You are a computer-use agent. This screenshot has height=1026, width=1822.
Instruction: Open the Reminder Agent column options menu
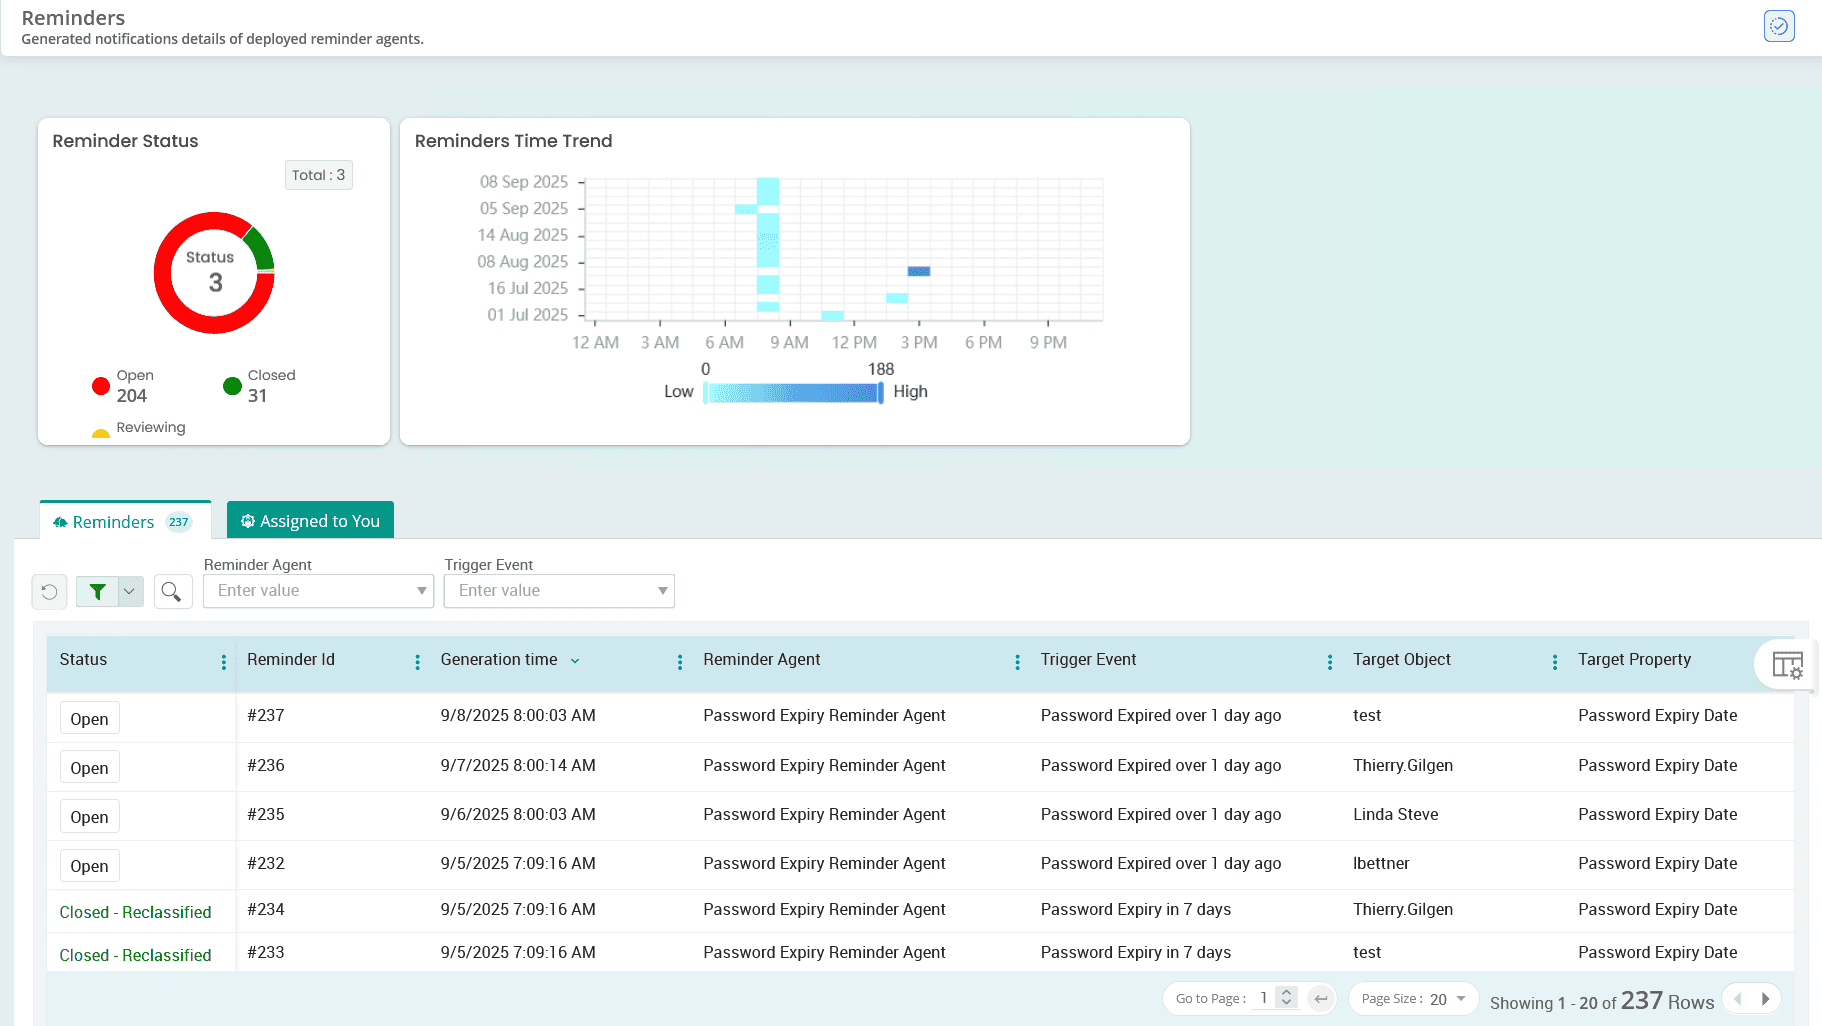click(1017, 662)
